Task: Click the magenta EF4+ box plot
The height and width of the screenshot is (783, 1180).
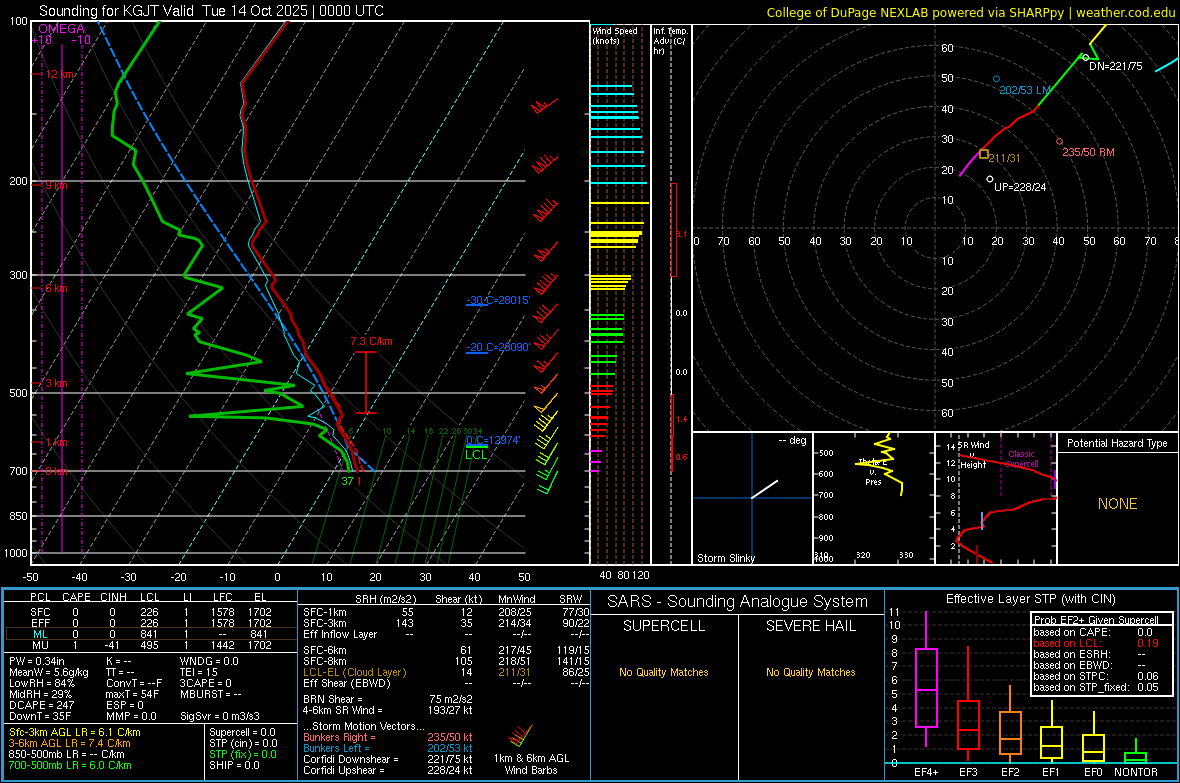Action: (926, 679)
